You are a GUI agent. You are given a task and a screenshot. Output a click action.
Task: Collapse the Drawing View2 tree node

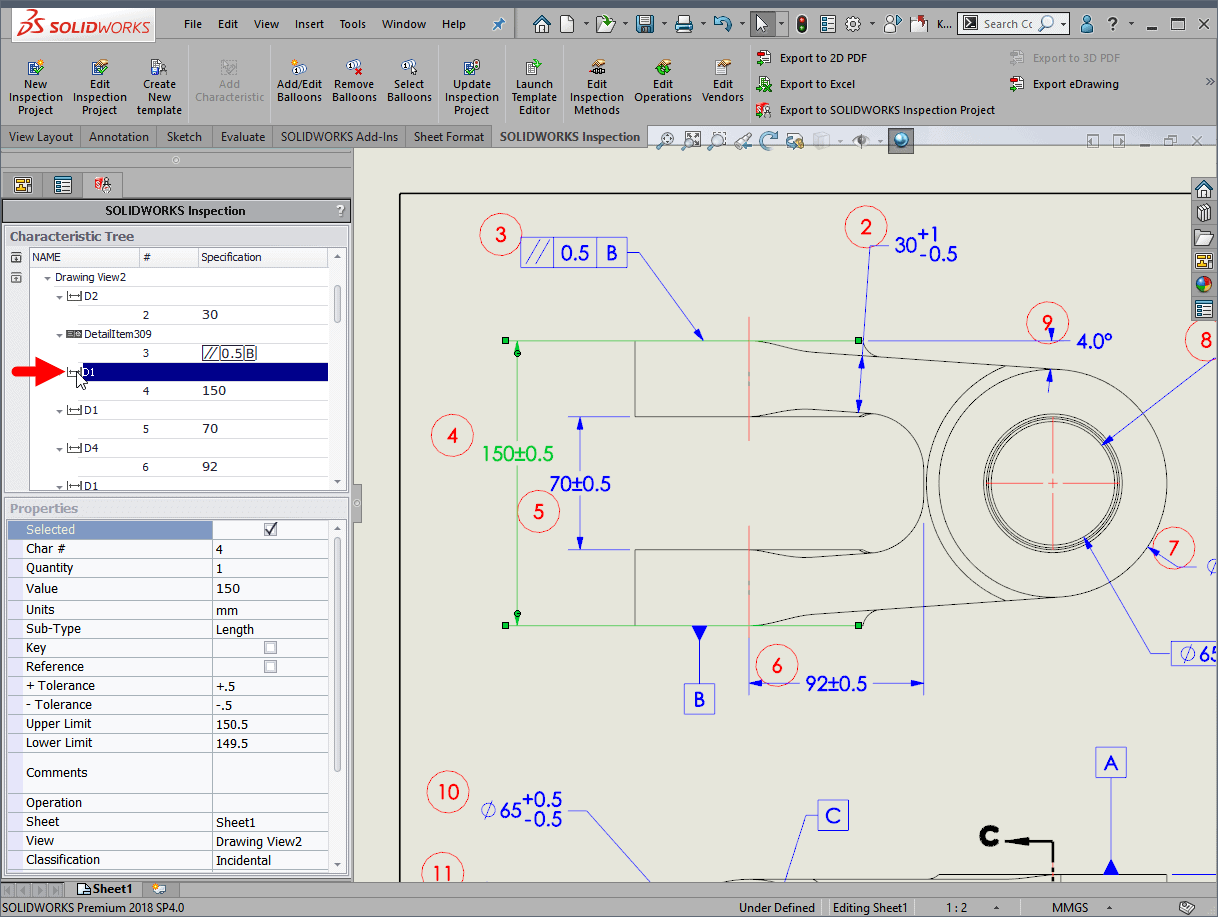point(47,278)
